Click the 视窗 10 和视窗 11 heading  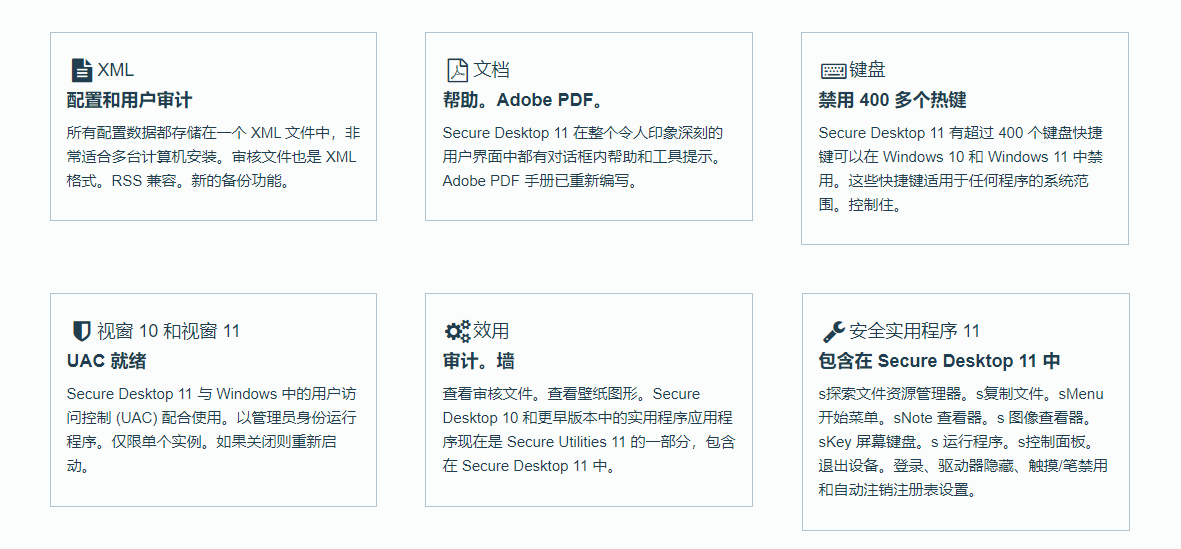[x=168, y=331]
